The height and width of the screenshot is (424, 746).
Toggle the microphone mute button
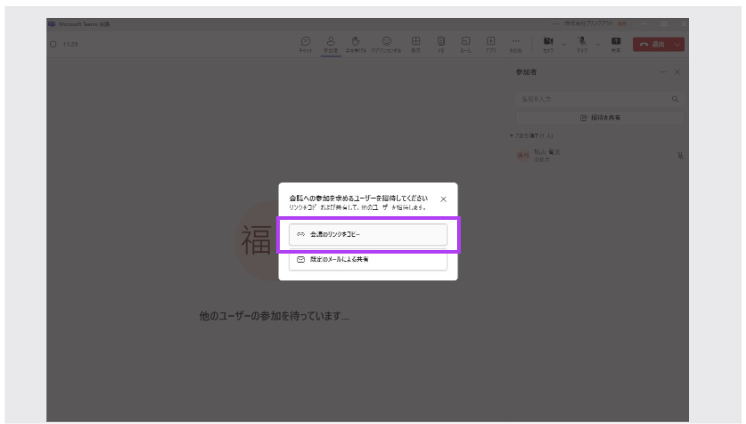(582, 44)
